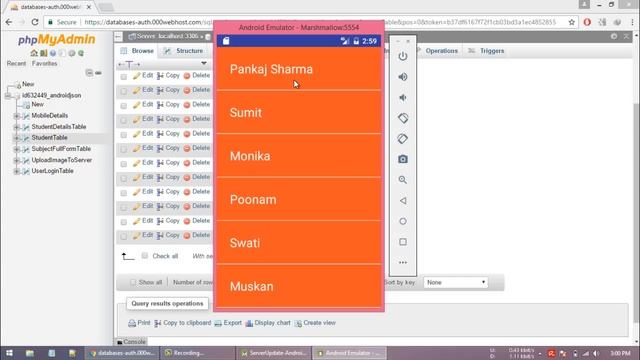Open the column options dropdown arrow
This screenshot has width=640, height=360.
204,63
